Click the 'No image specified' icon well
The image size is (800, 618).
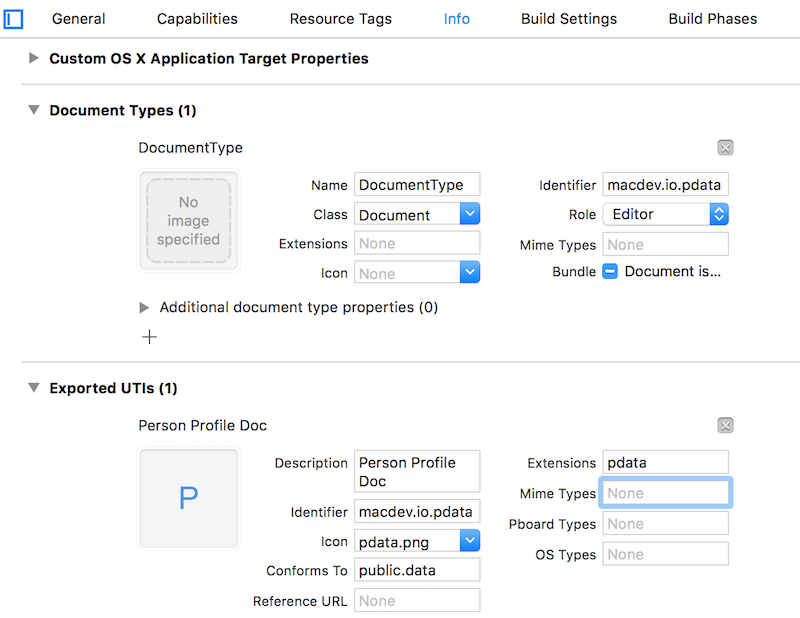[188, 221]
